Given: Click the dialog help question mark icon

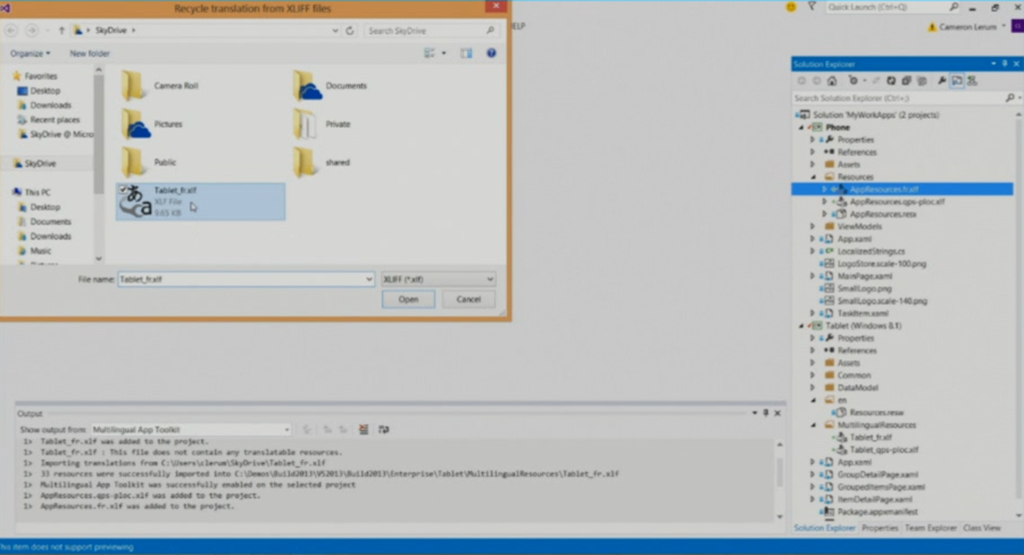Looking at the screenshot, I should click(491, 53).
